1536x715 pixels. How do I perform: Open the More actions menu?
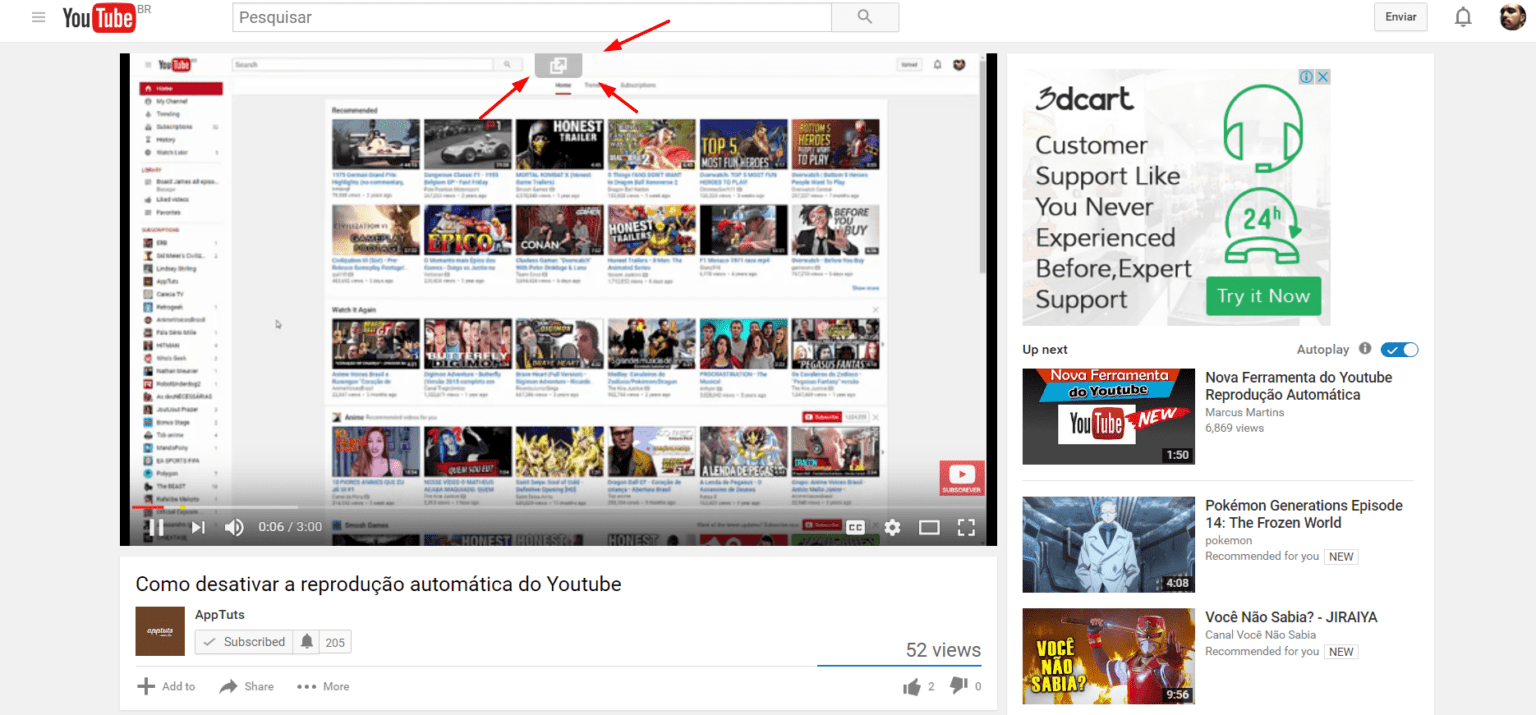click(323, 686)
